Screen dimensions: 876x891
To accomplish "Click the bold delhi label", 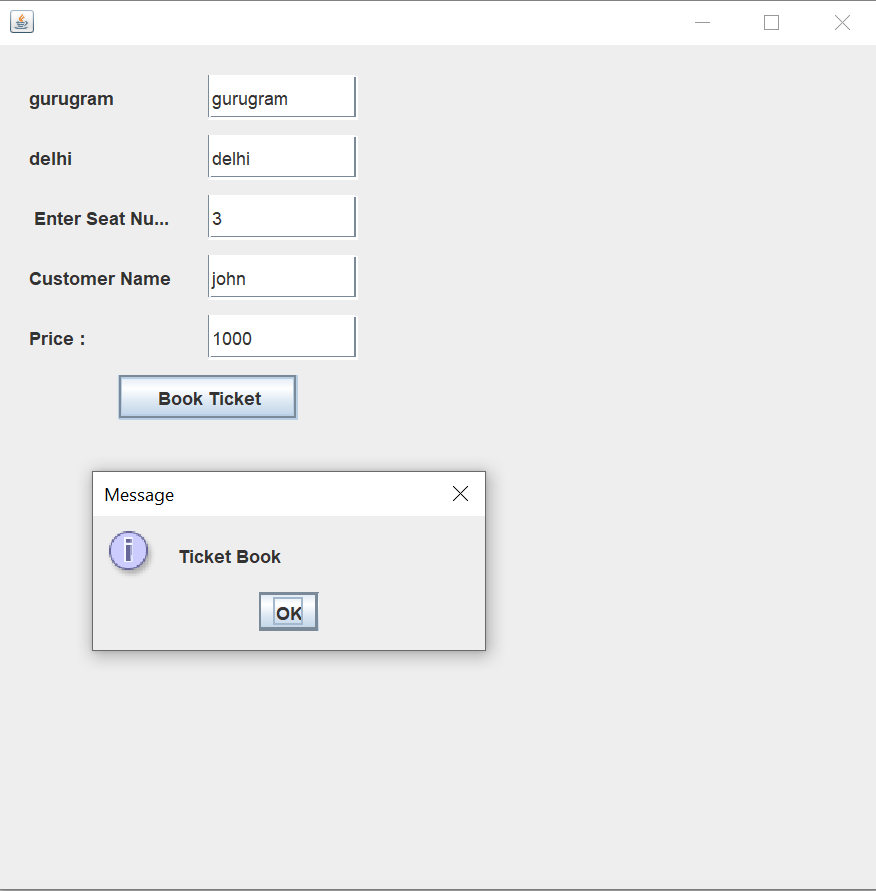I will coord(51,159).
